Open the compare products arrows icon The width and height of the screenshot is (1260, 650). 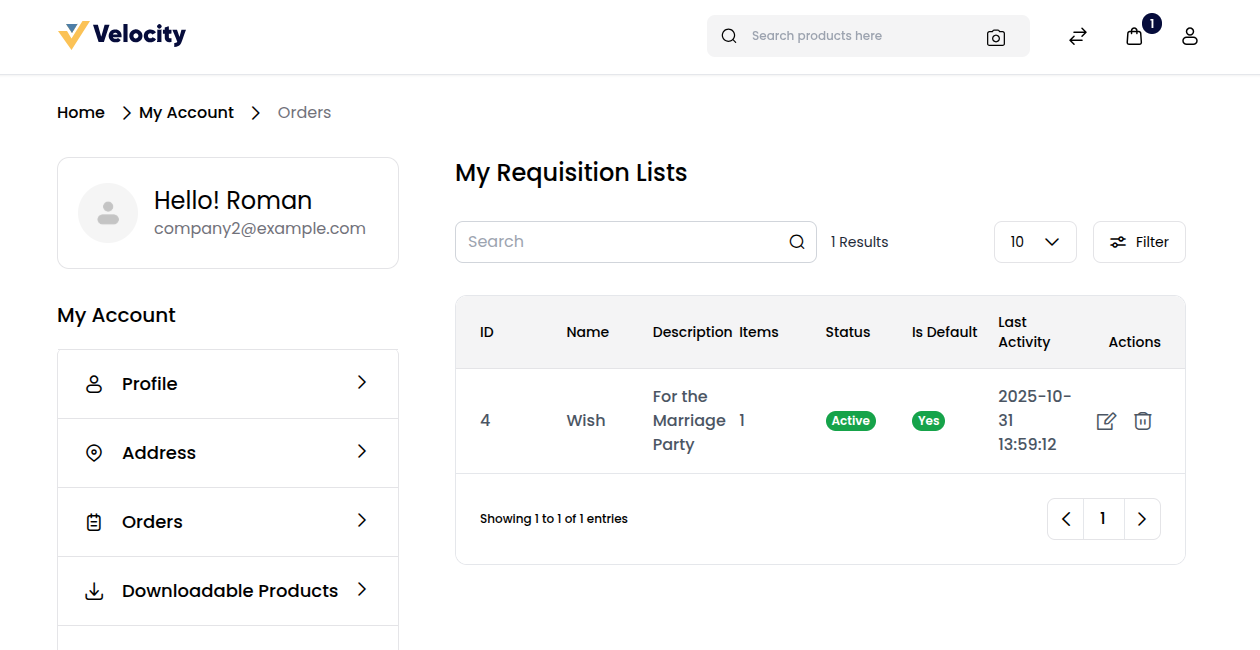click(1077, 36)
